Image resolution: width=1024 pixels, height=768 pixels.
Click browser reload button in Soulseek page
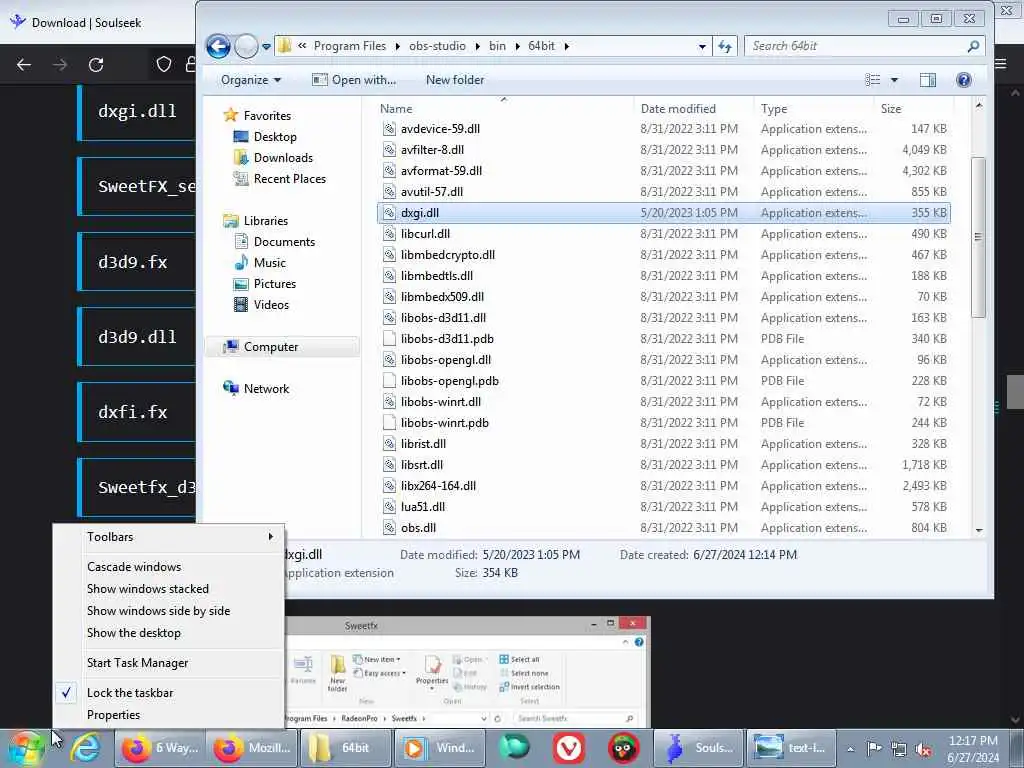click(96, 65)
